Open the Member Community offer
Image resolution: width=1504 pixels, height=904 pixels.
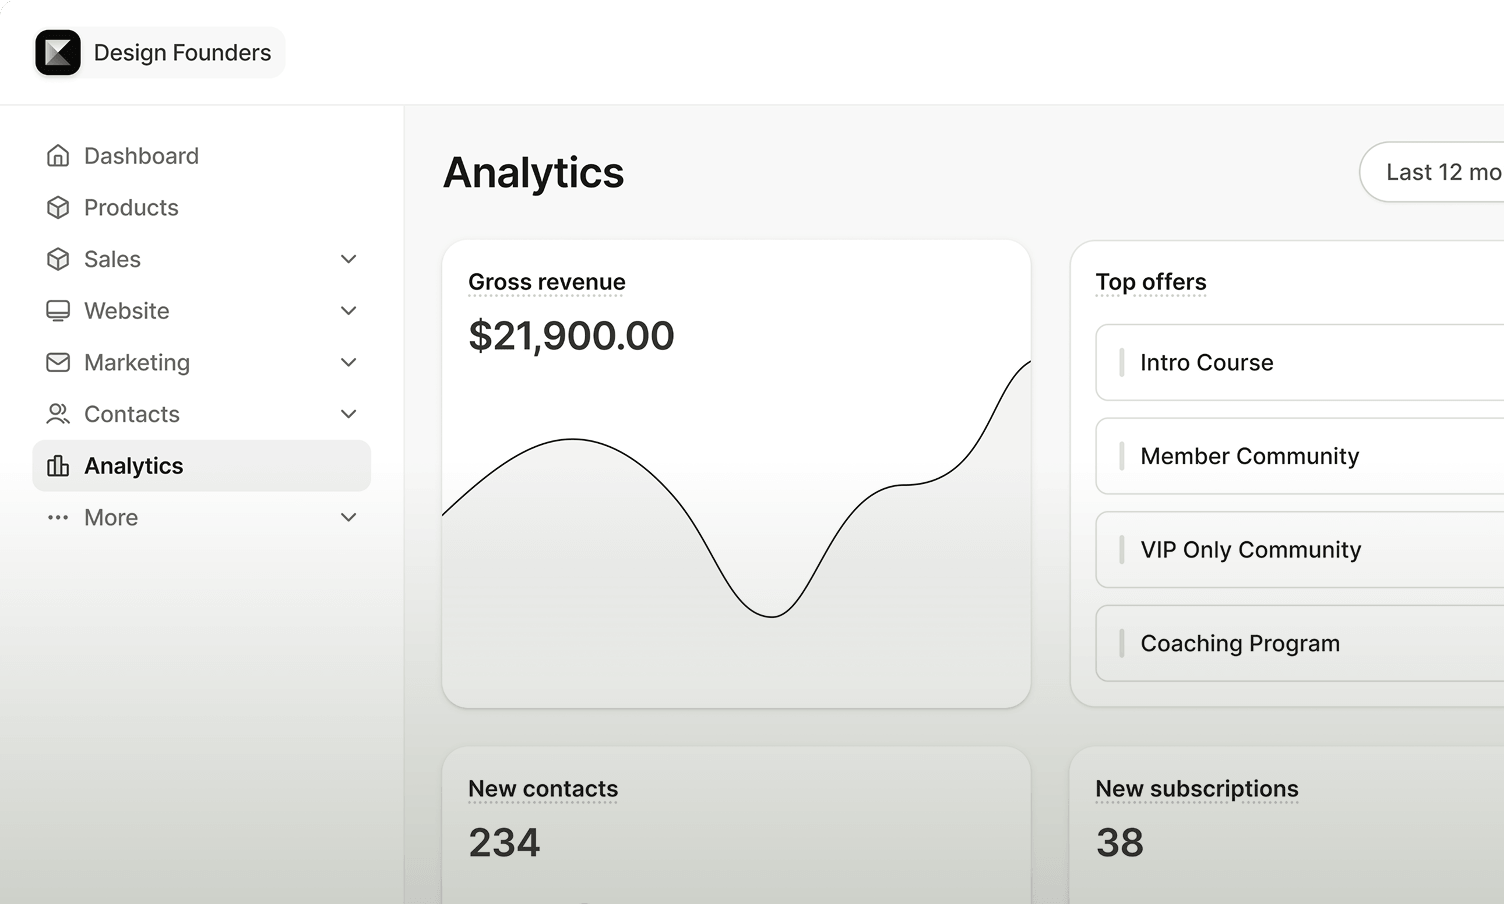pos(1300,456)
